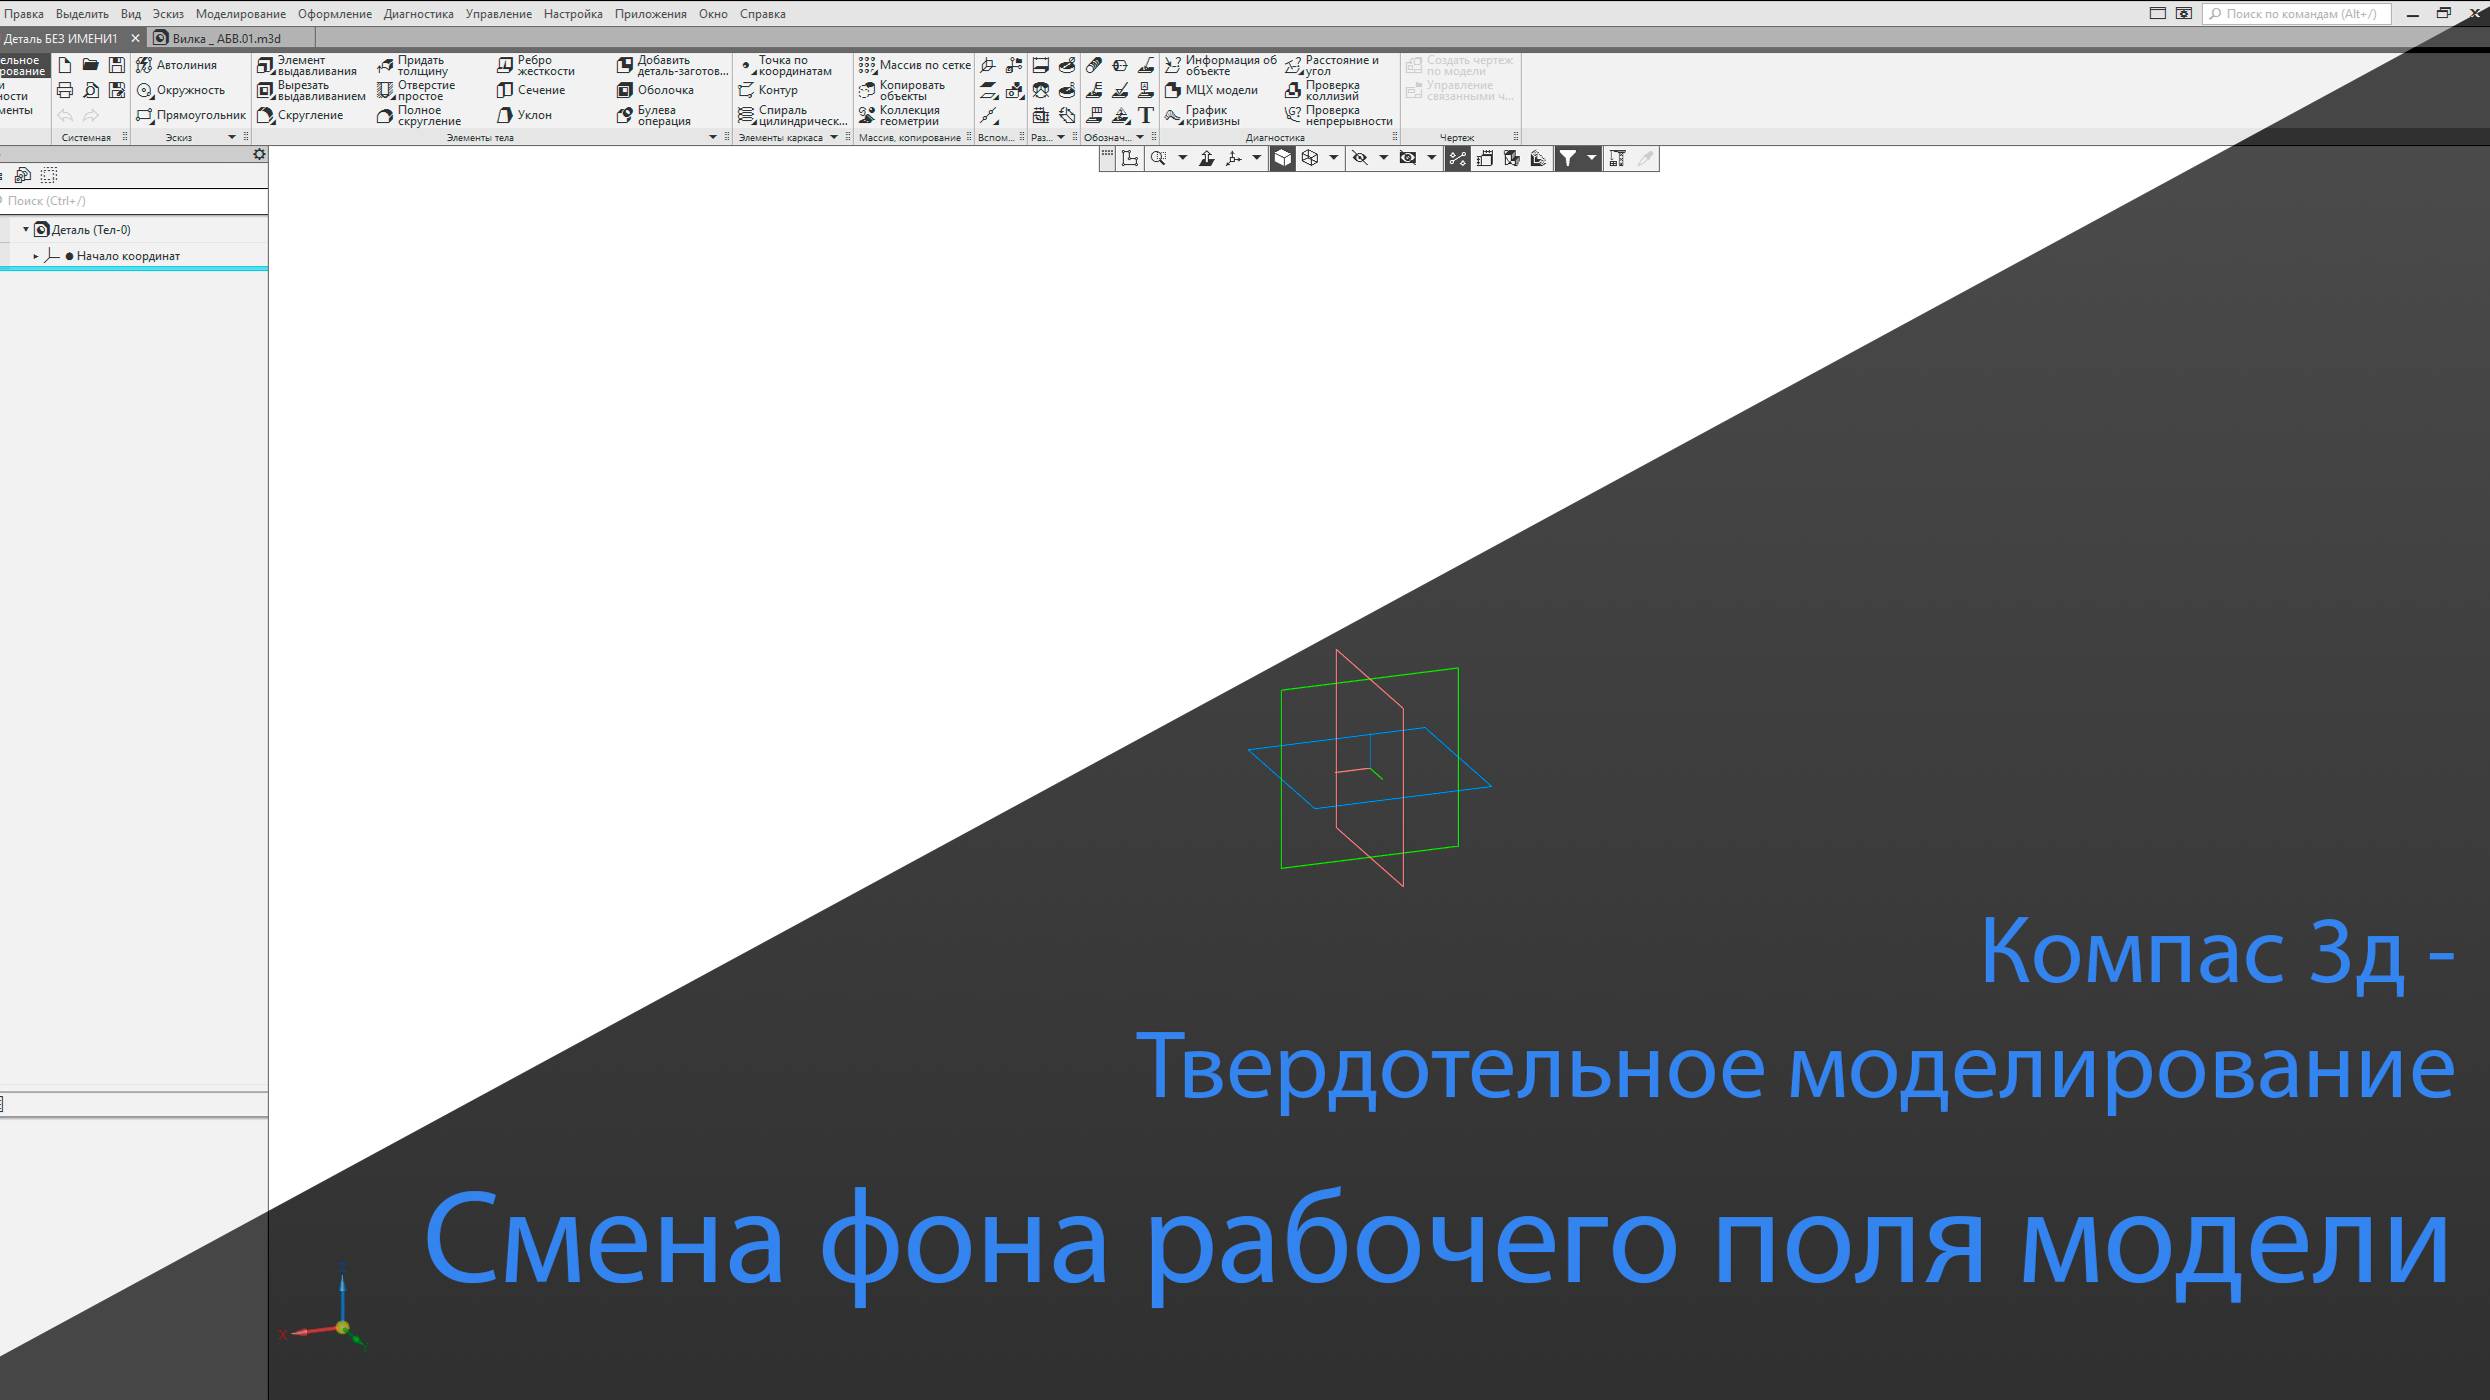Viewport: 2490px width, 1400px height.
Task: Select the Уклон tool
Action: point(531,114)
